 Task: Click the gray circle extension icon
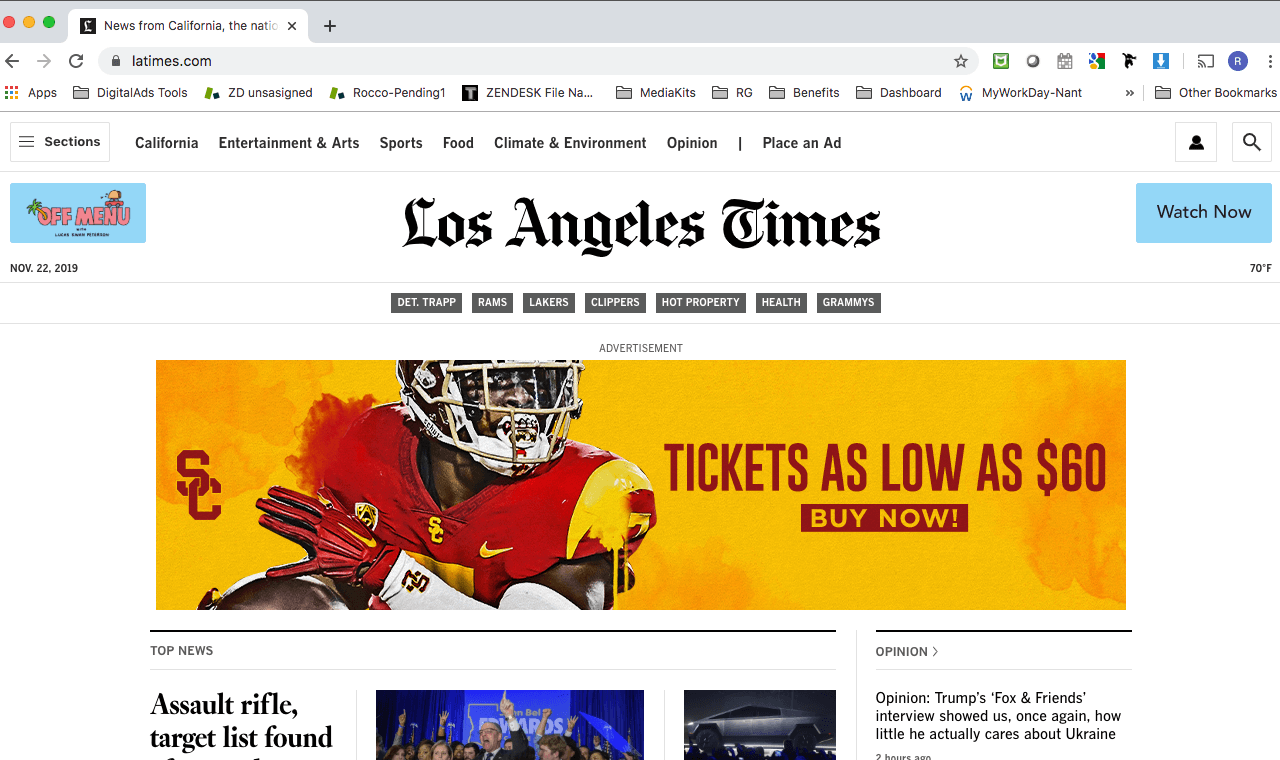(x=1033, y=61)
